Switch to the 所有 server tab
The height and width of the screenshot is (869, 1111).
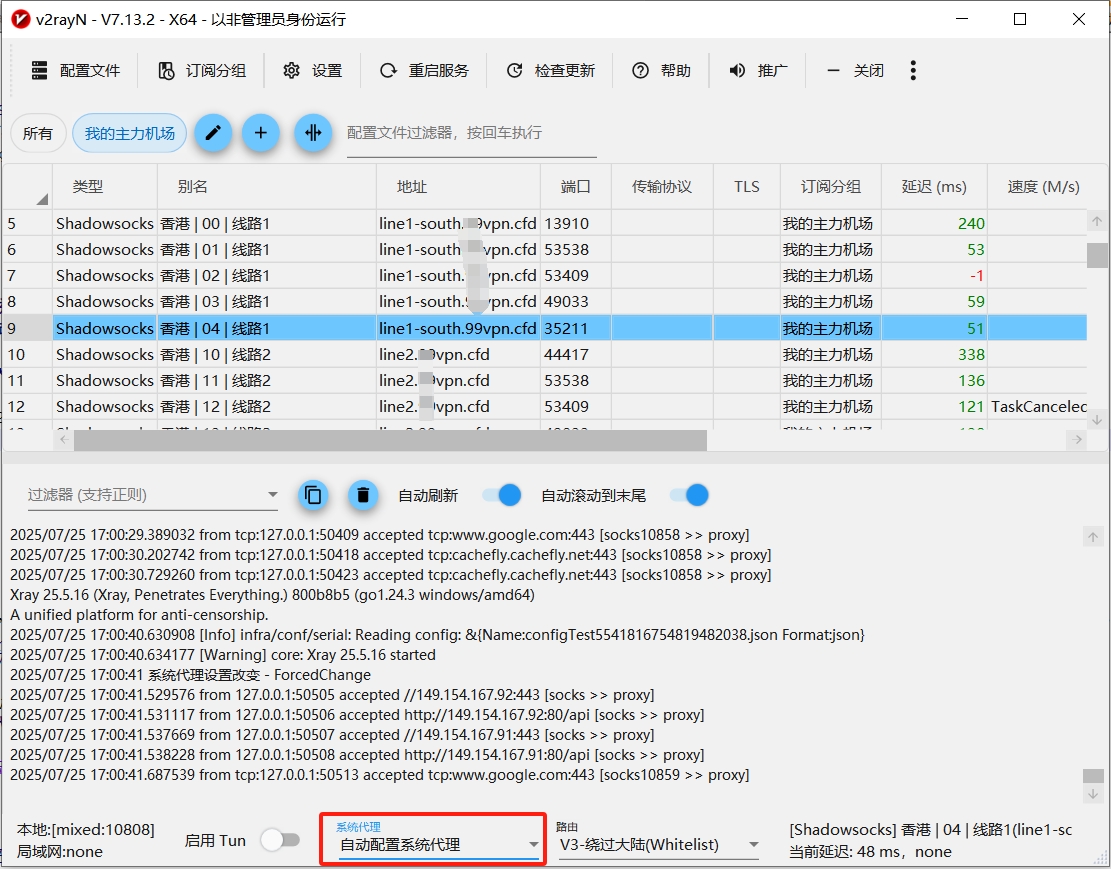(x=38, y=132)
